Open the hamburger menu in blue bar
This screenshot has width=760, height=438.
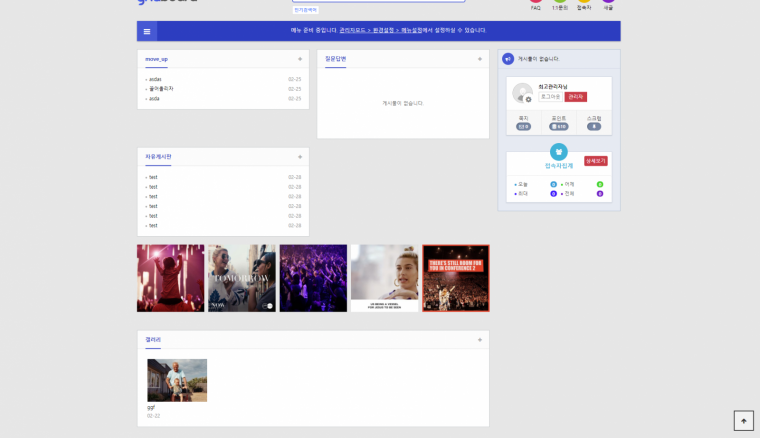pyautogui.click(x=147, y=31)
